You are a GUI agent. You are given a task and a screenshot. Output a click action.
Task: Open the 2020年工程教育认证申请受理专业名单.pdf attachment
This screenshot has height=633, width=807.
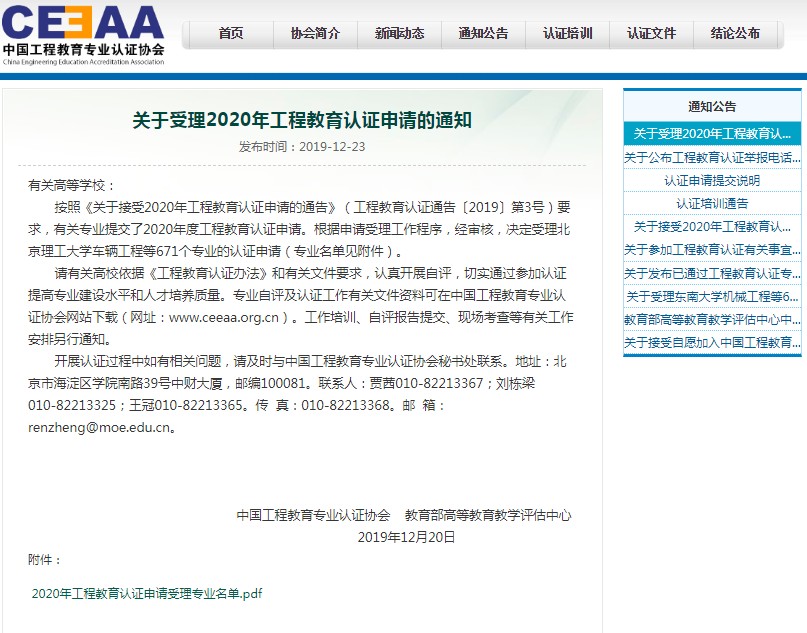coord(147,593)
